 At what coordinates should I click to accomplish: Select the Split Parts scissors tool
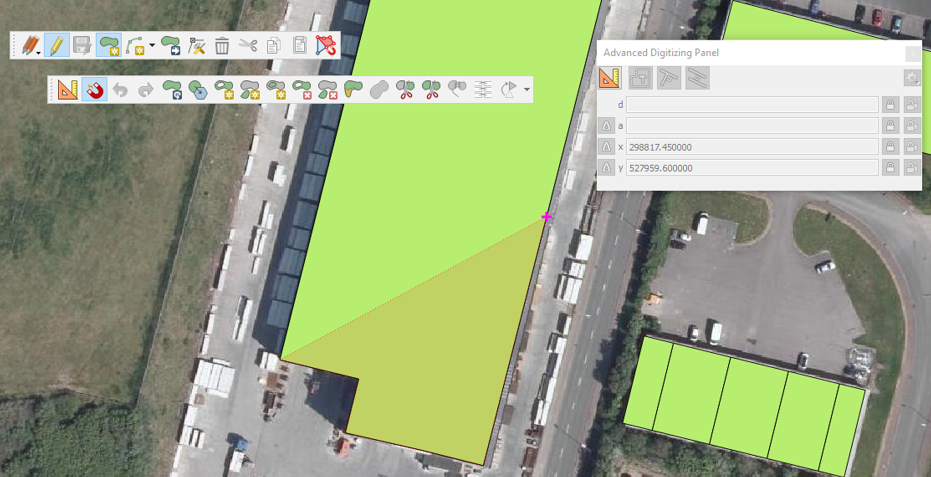tap(431, 90)
